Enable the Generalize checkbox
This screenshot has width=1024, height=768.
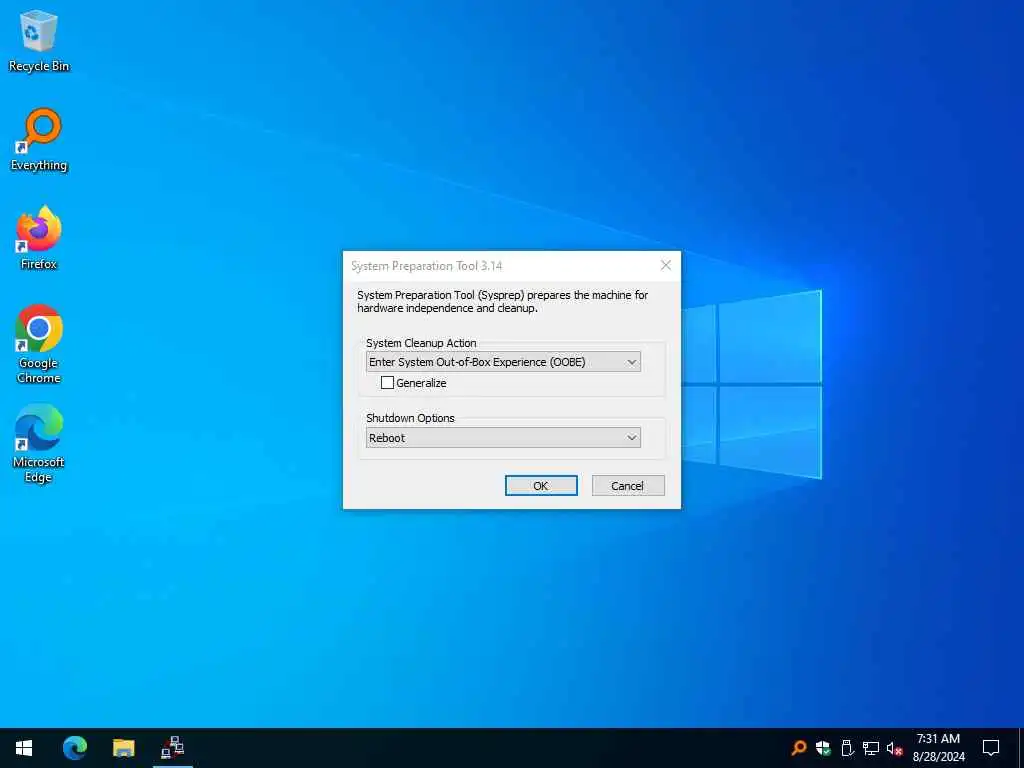click(387, 383)
